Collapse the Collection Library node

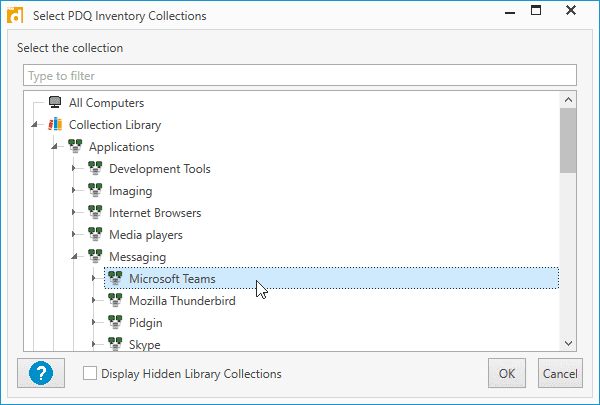coord(35,124)
